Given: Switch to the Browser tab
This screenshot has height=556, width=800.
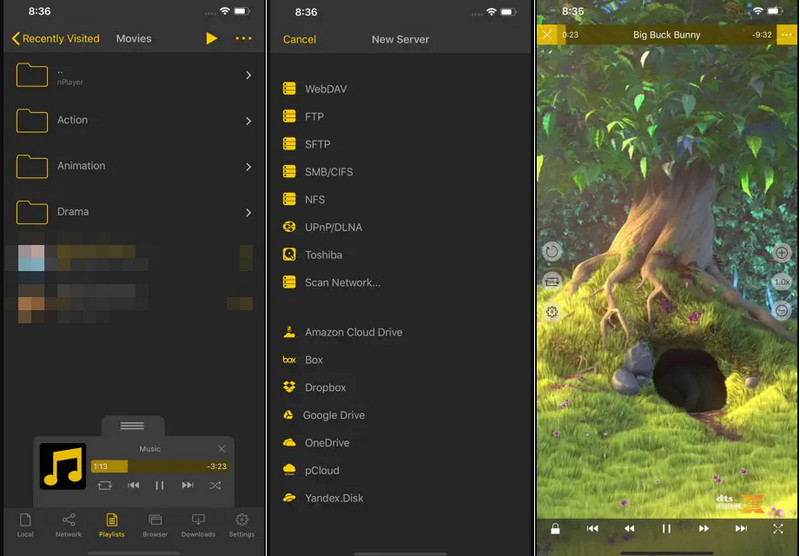Looking at the screenshot, I should [155, 525].
